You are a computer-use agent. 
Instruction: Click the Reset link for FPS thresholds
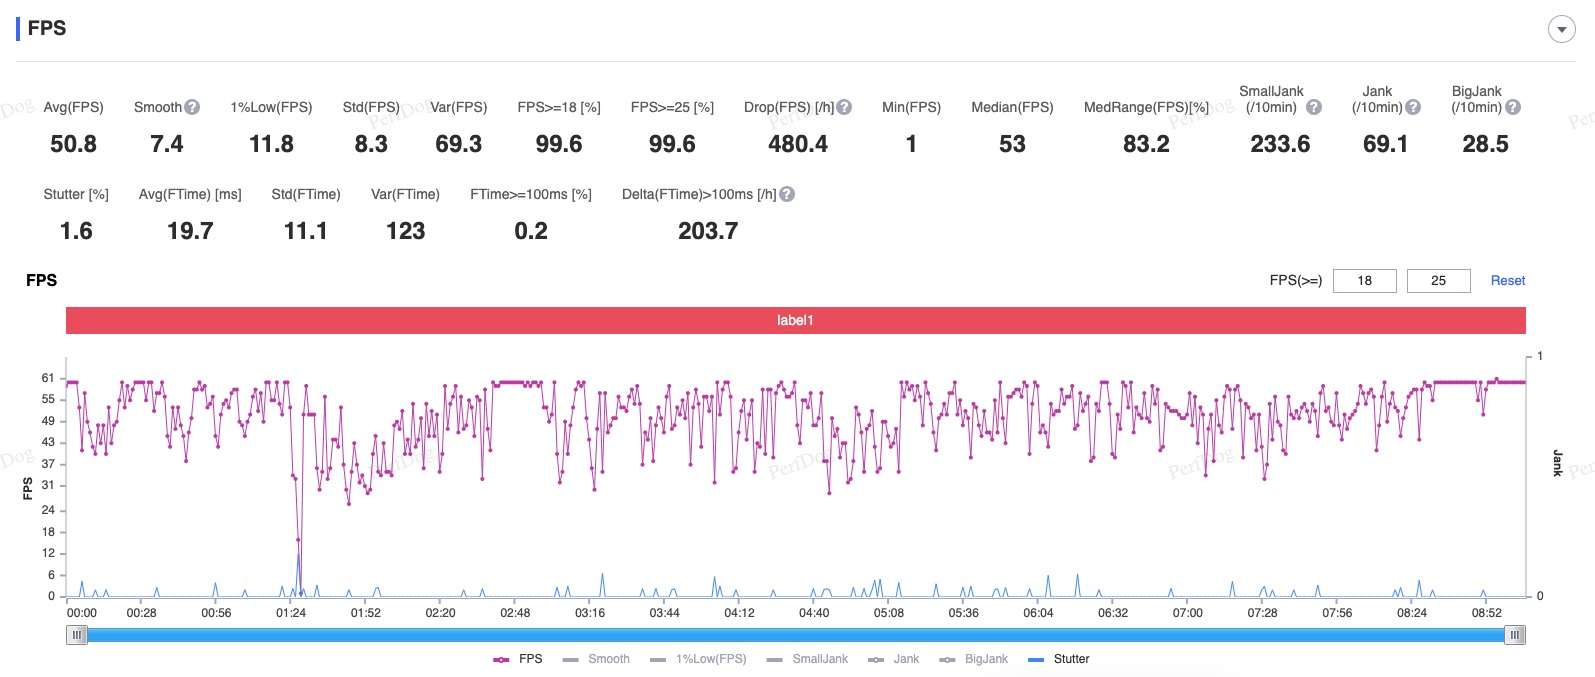tap(1507, 281)
